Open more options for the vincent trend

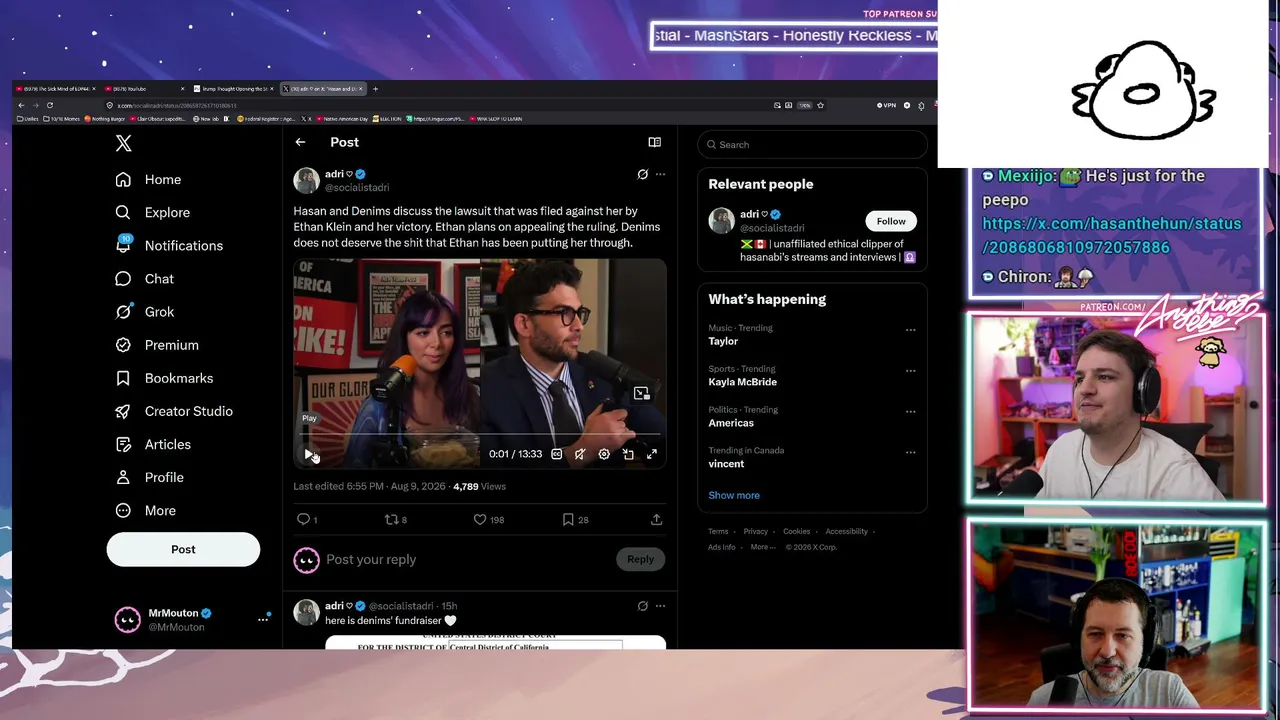pyautogui.click(x=910, y=452)
